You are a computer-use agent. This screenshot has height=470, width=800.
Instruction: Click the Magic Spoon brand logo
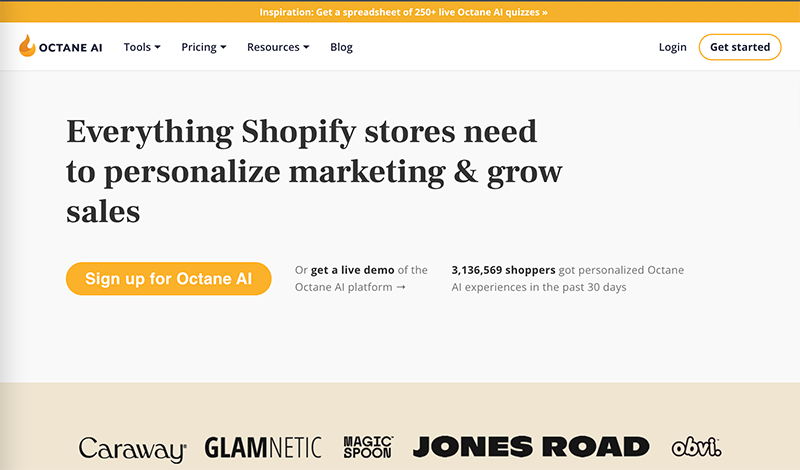(x=368, y=447)
